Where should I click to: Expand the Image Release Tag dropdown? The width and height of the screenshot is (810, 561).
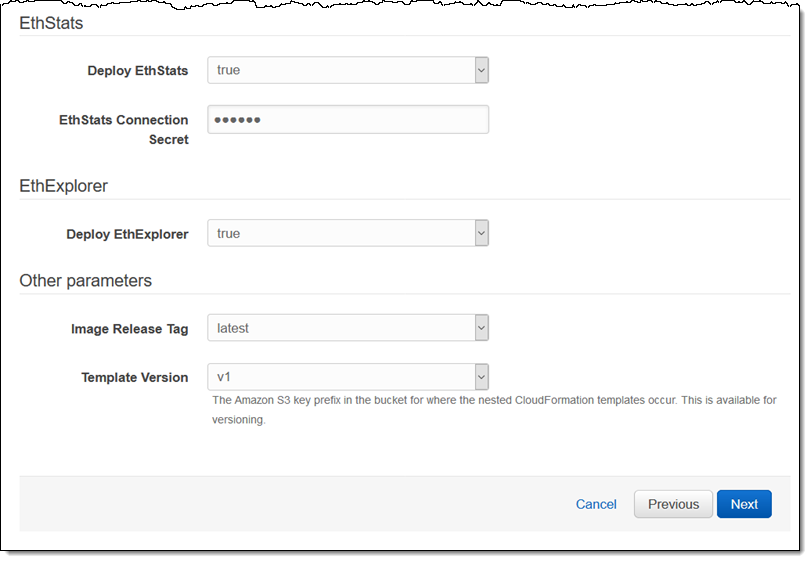(x=346, y=328)
